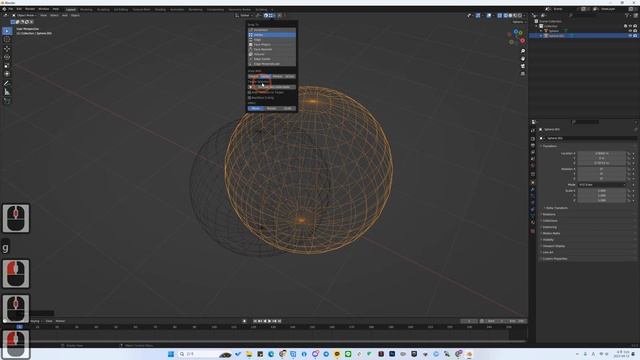
Task: Switch to Modeling workspace tab
Action: [x=86, y=9]
